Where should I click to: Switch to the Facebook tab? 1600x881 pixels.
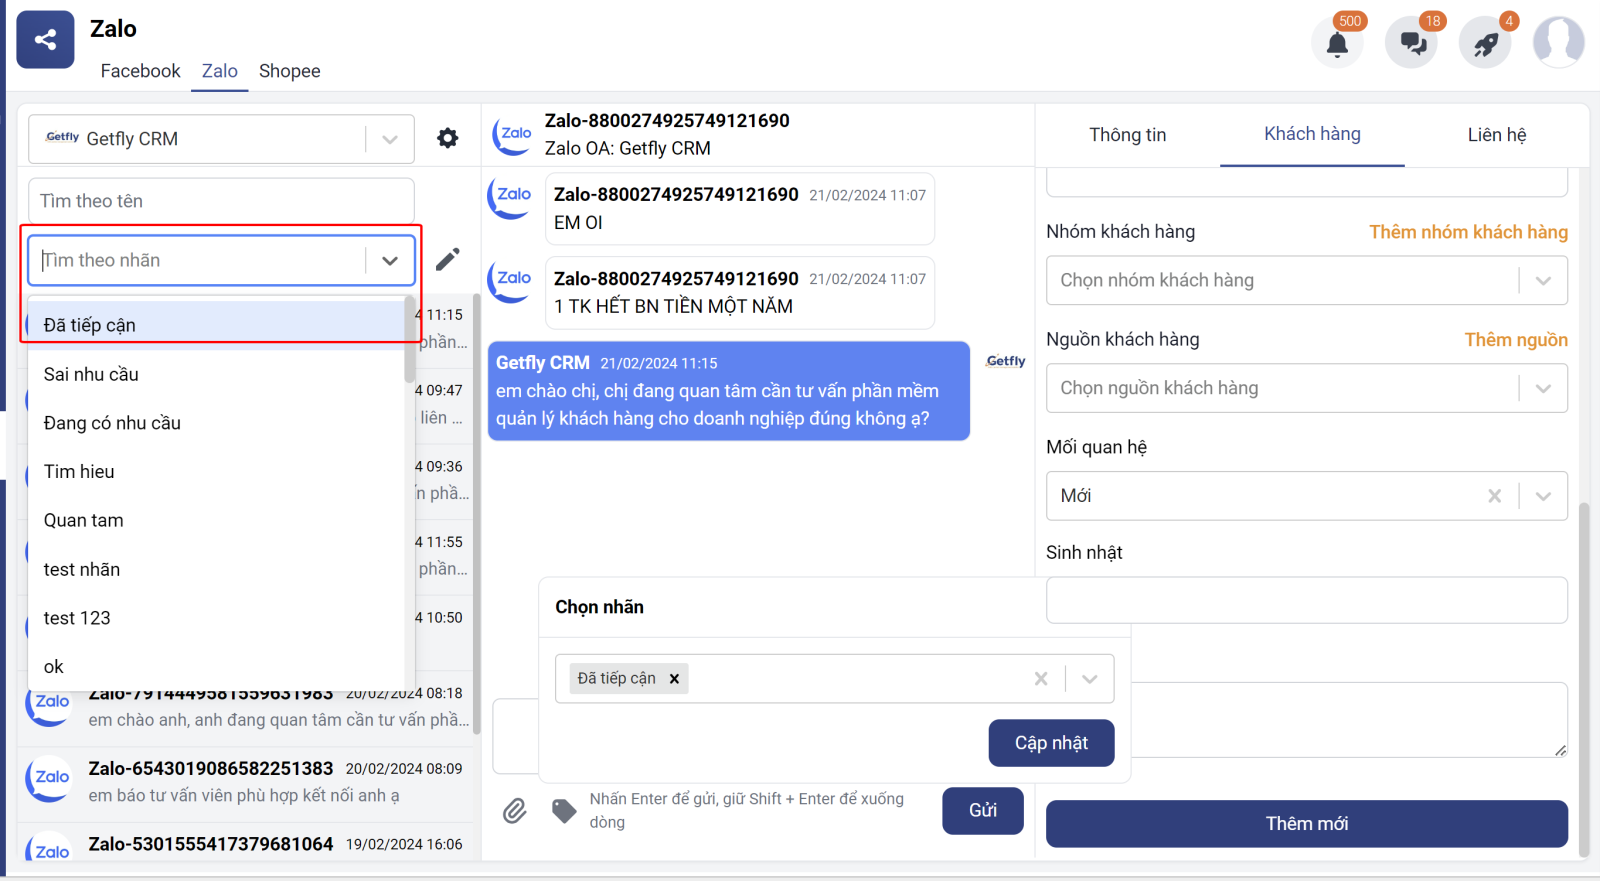click(140, 71)
